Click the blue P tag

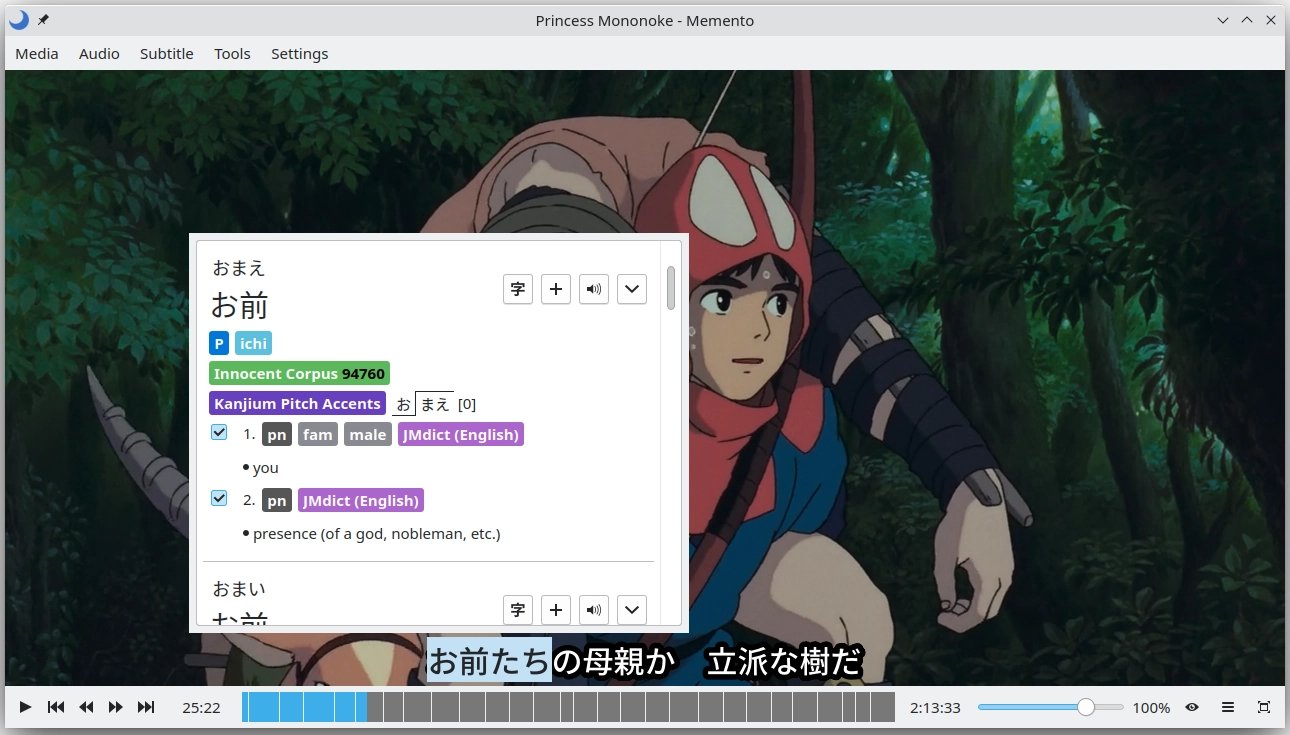[x=219, y=344]
